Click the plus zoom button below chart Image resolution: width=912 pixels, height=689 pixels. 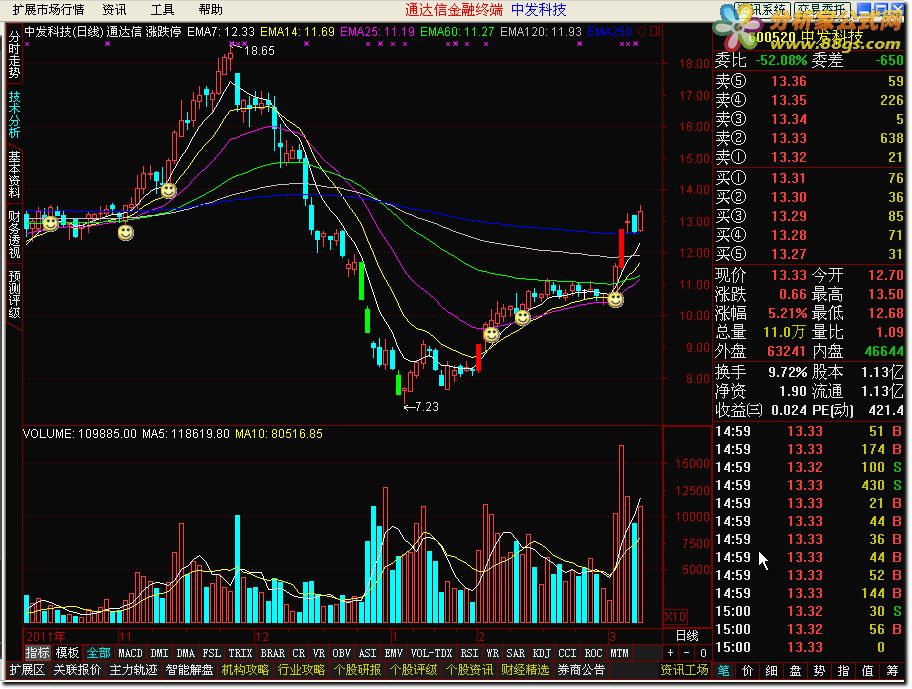671,653
